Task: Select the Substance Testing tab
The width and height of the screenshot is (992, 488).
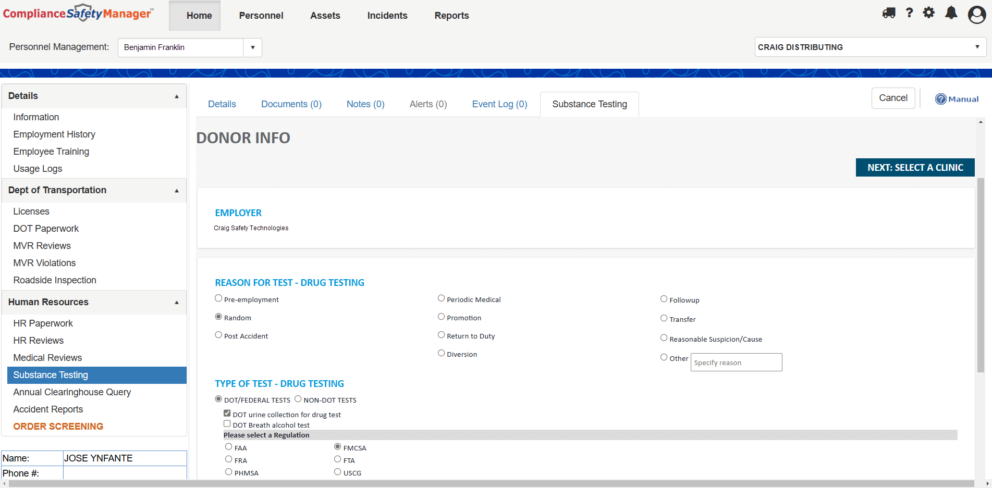Action: pos(590,104)
